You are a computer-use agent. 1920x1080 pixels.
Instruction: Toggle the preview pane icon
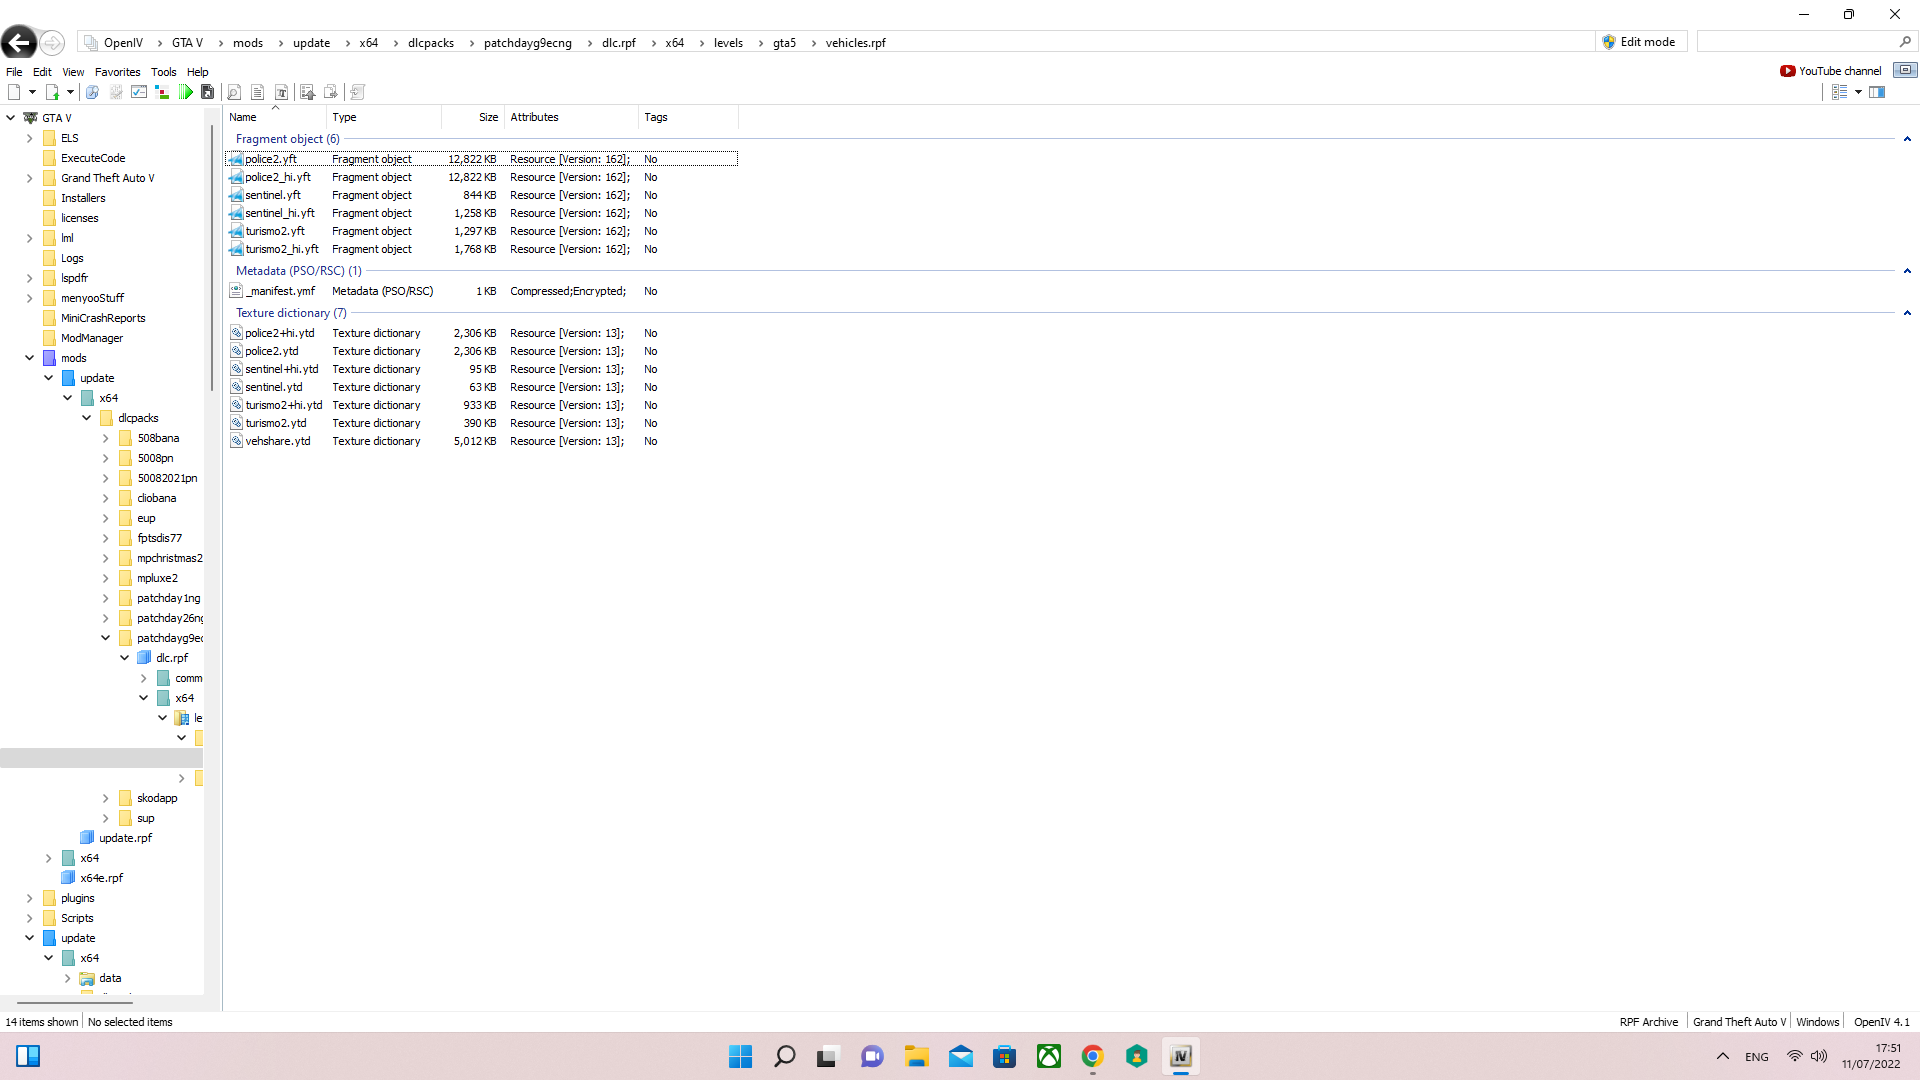[1877, 92]
